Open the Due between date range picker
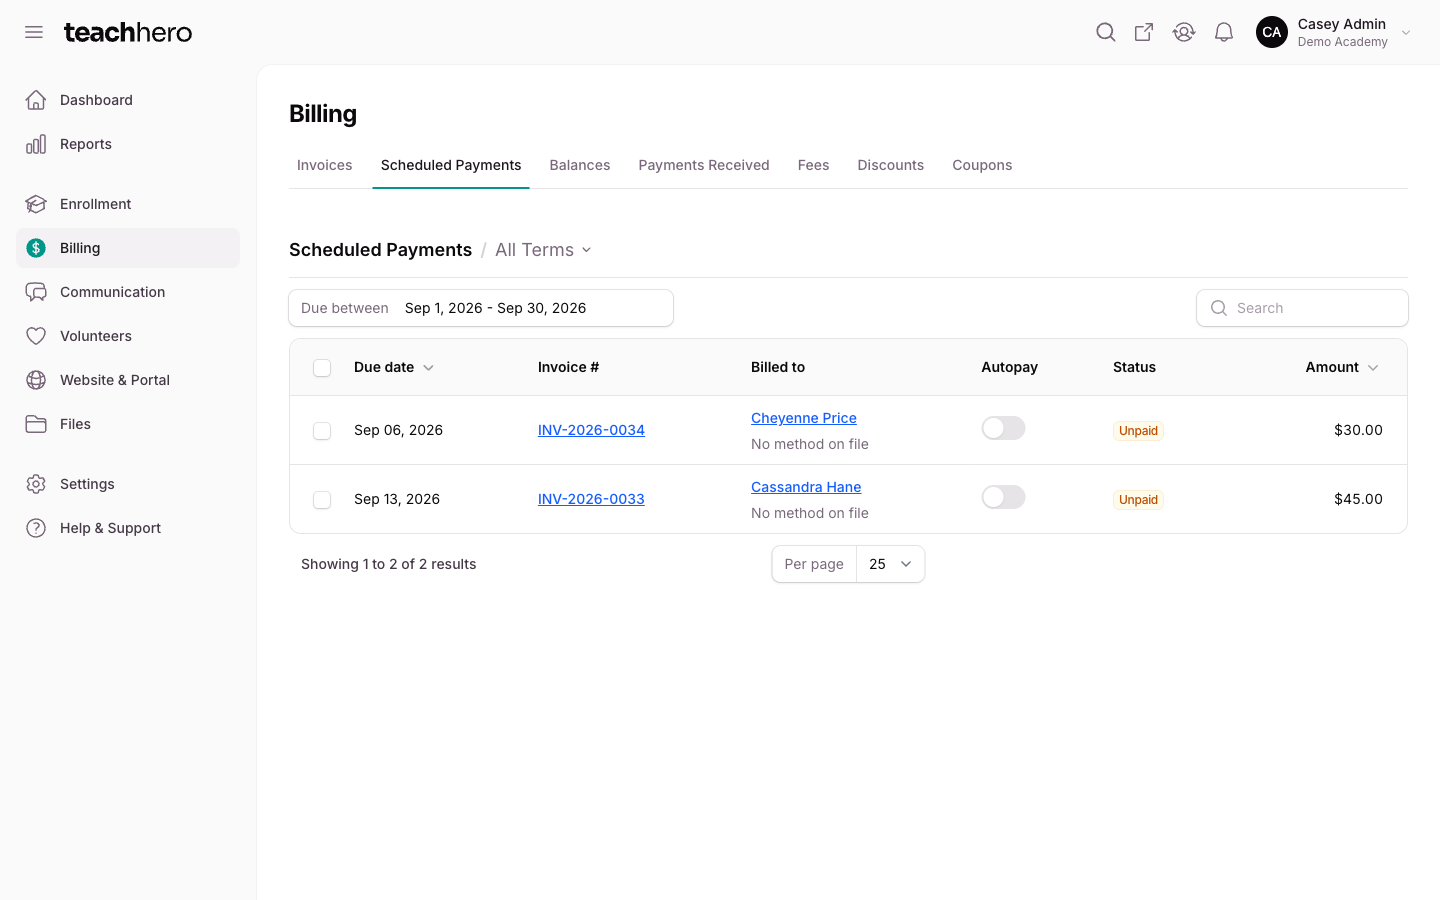 [x=481, y=308]
